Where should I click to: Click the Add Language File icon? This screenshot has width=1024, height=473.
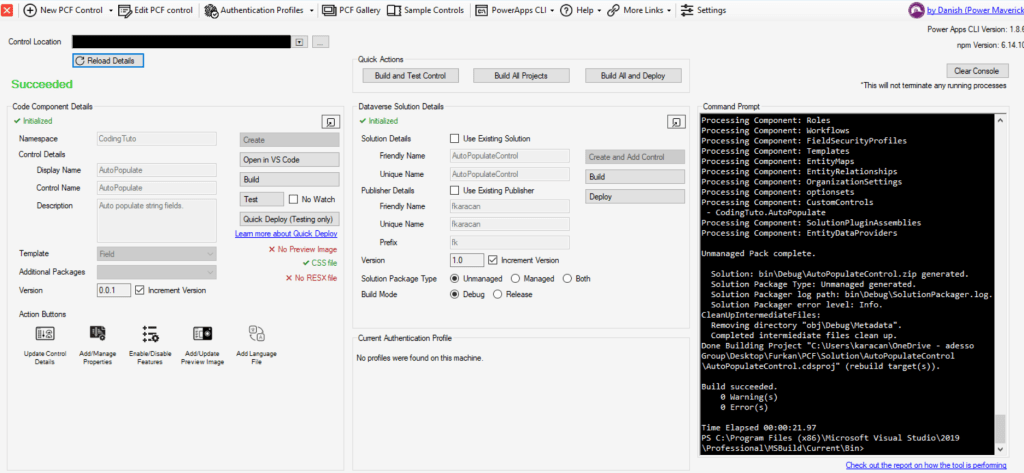[256, 334]
